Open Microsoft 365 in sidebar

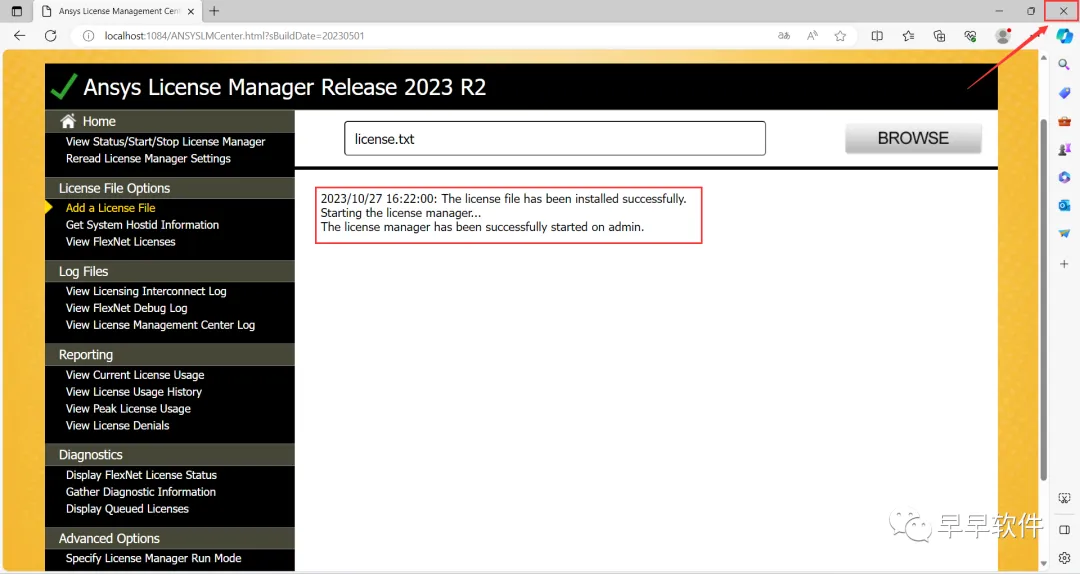(x=1064, y=177)
